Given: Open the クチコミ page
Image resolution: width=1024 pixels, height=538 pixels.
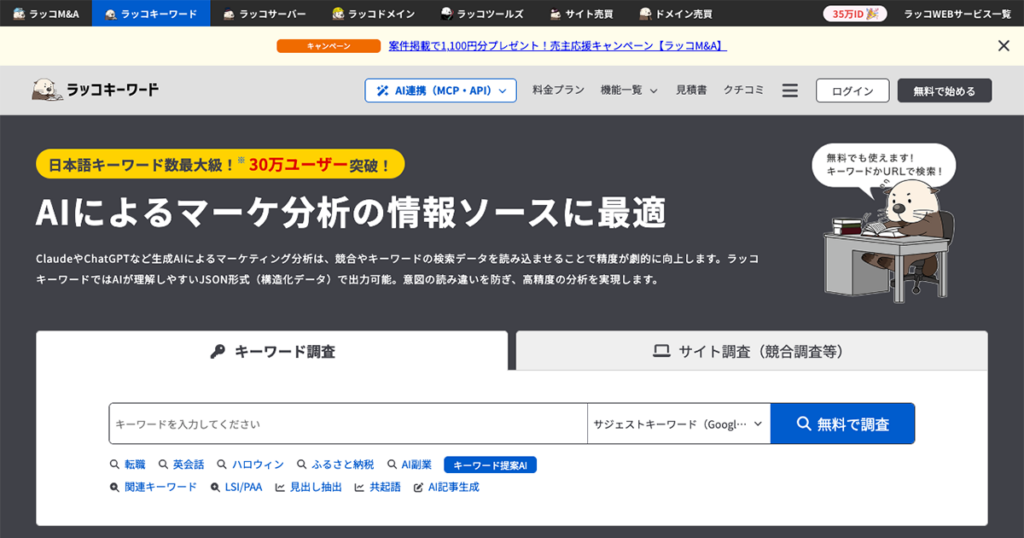Looking at the screenshot, I should [x=743, y=90].
